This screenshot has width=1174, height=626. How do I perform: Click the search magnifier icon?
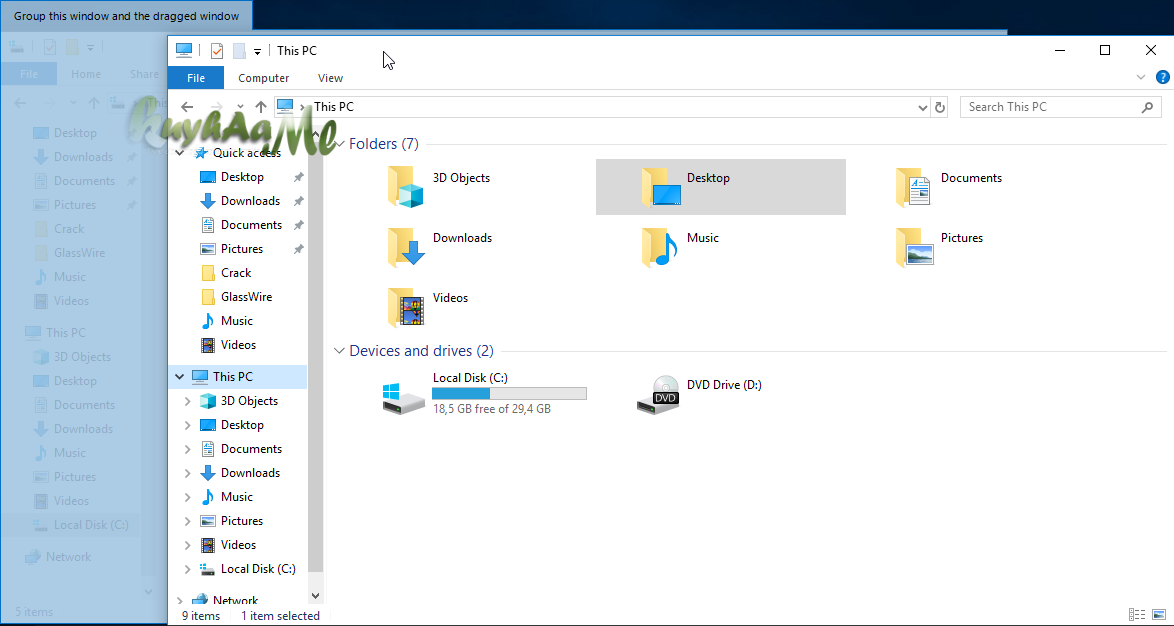[1147, 107]
